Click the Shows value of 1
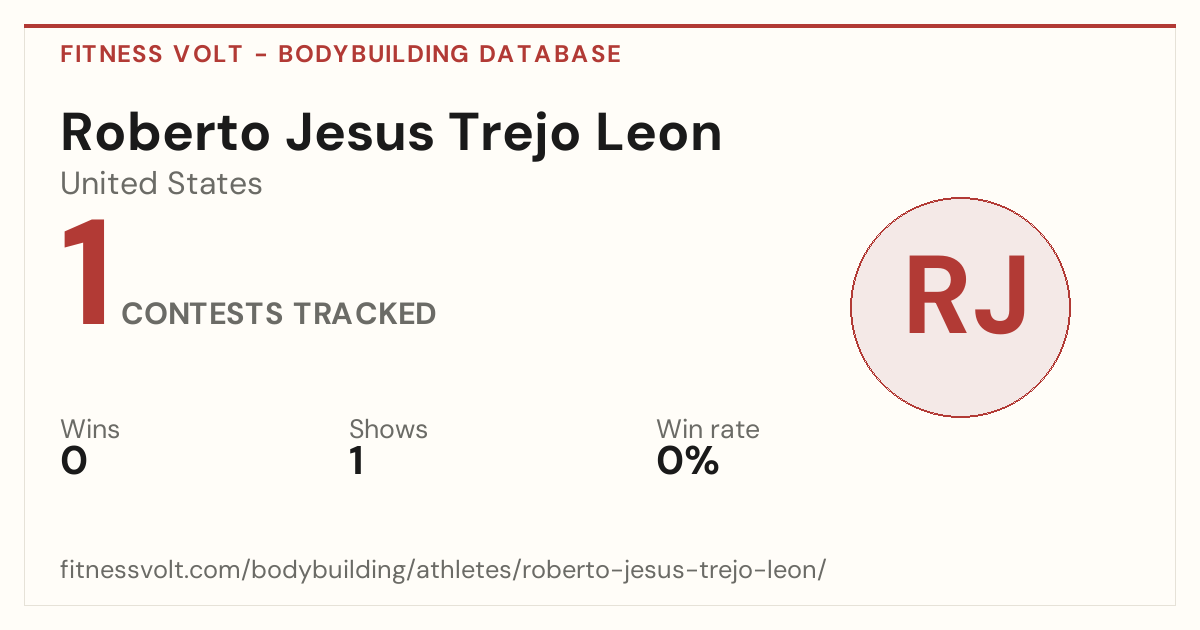The width and height of the screenshot is (1200, 630). point(356,461)
